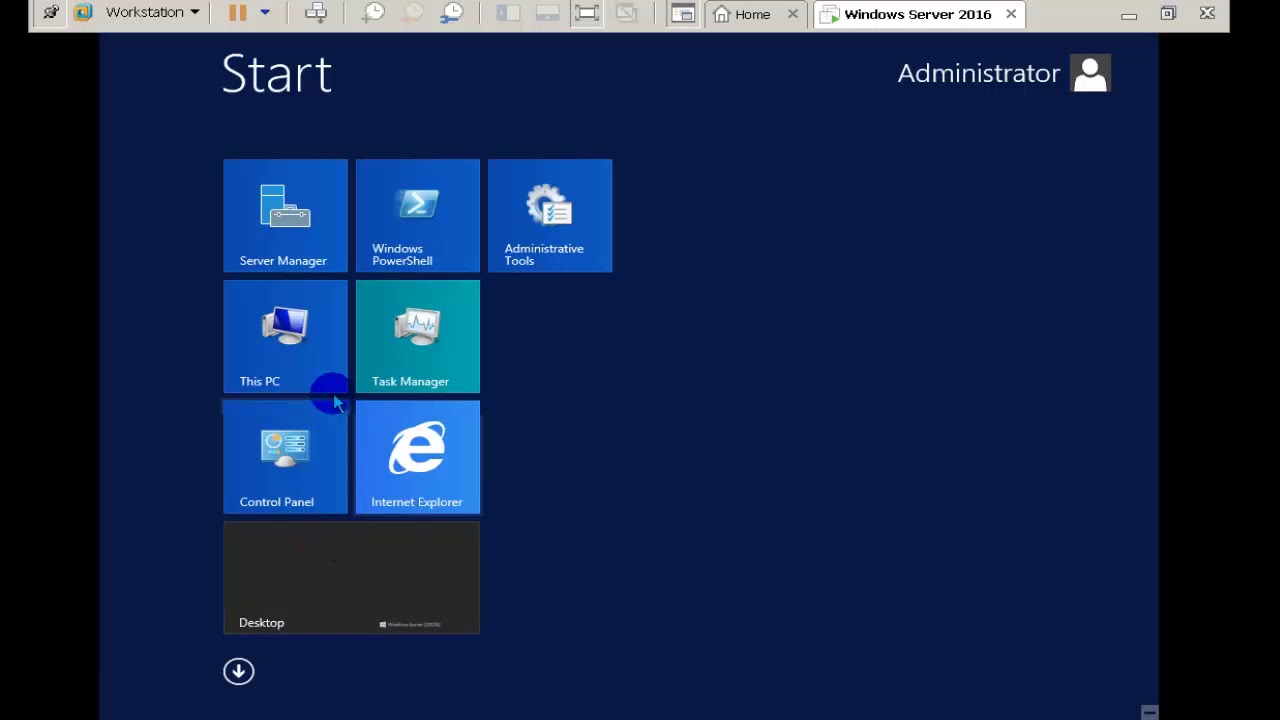Open the snapshot manager icon
Viewport: 1280px width, 720px height.
(x=452, y=13)
